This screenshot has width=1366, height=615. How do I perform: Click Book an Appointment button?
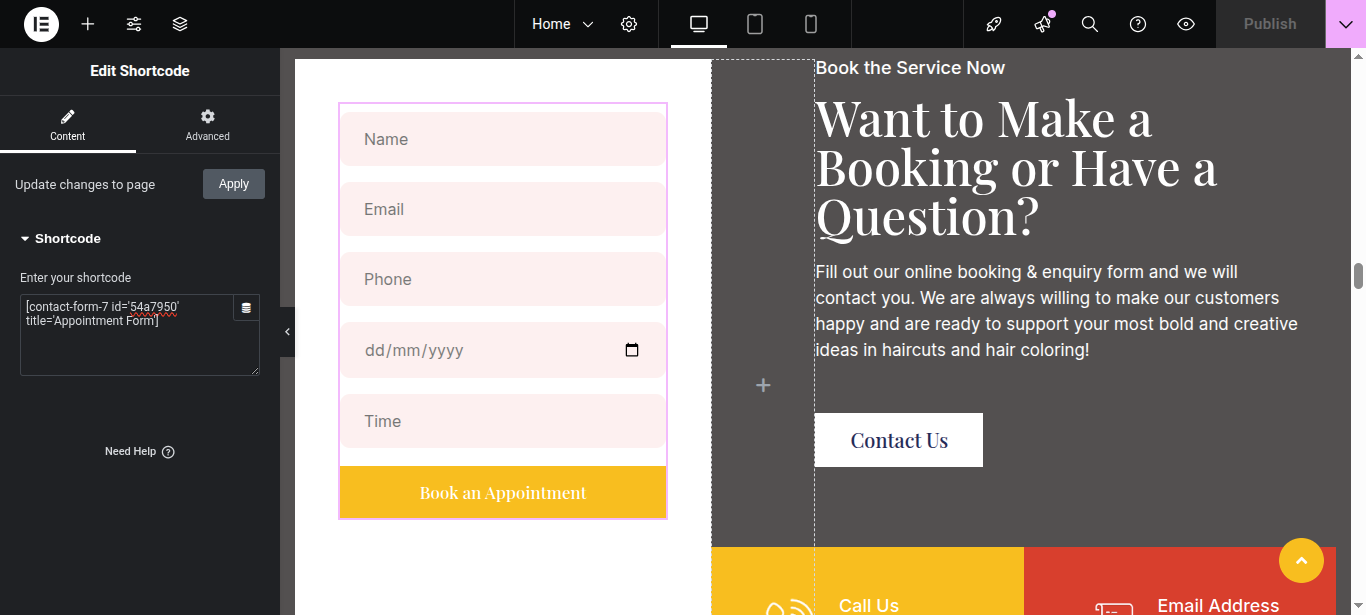(x=503, y=492)
